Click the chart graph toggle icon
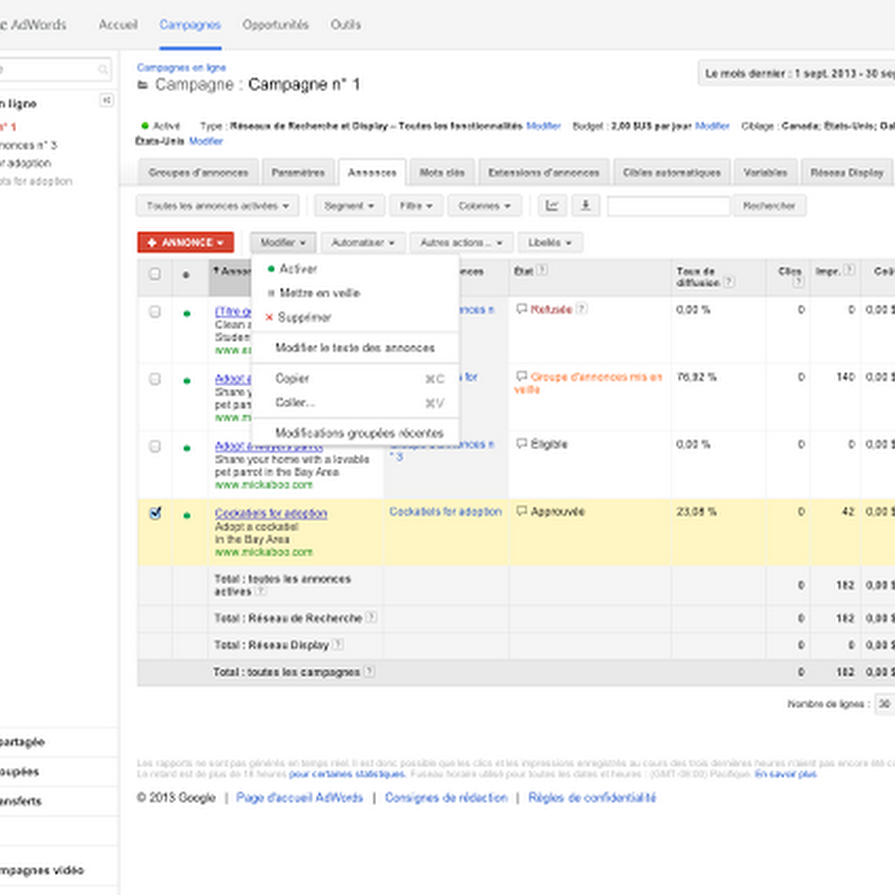 [552, 206]
